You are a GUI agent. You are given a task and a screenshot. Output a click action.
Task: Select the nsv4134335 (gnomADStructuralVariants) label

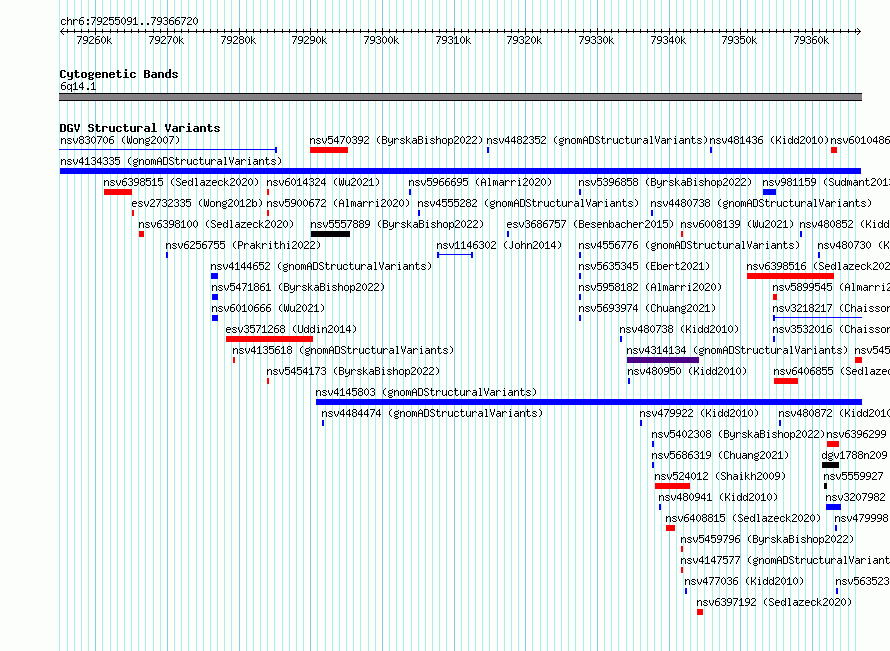click(x=171, y=161)
